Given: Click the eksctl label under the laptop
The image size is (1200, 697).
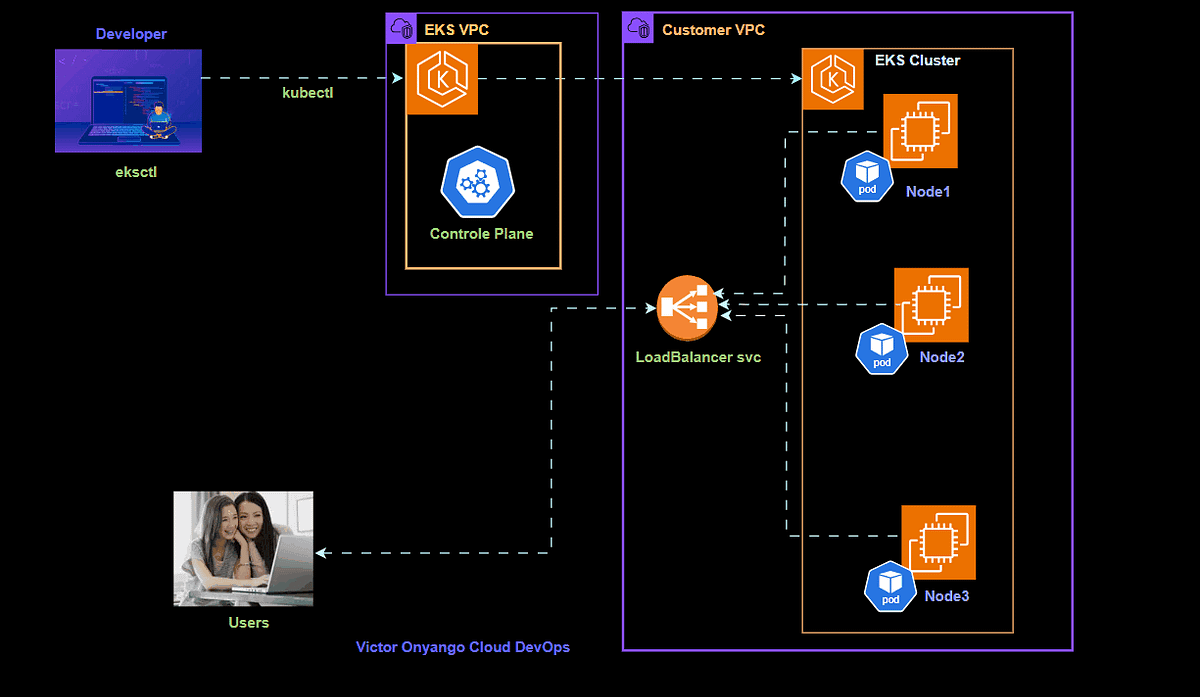Looking at the screenshot, I should click(x=135, y=171).
